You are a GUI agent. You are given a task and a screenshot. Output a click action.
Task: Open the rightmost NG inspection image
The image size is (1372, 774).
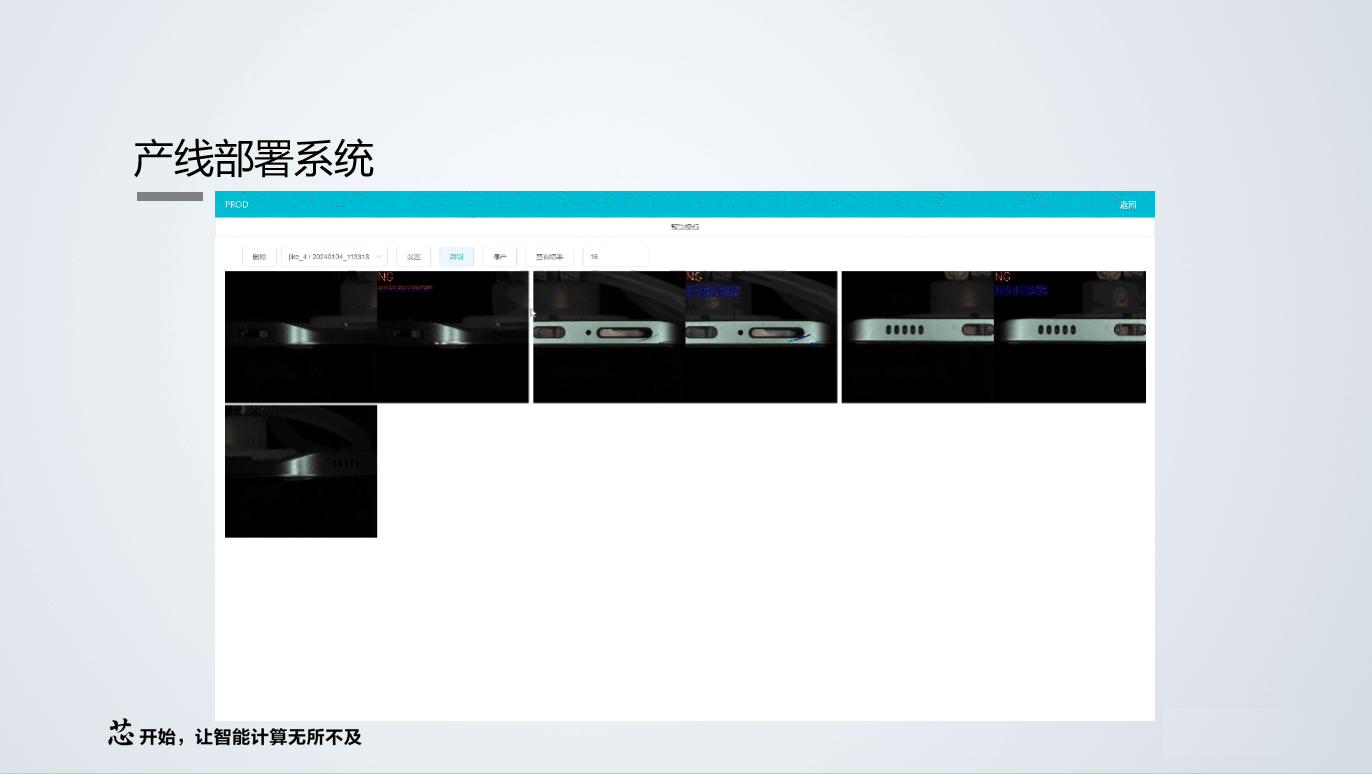(993, 336)
